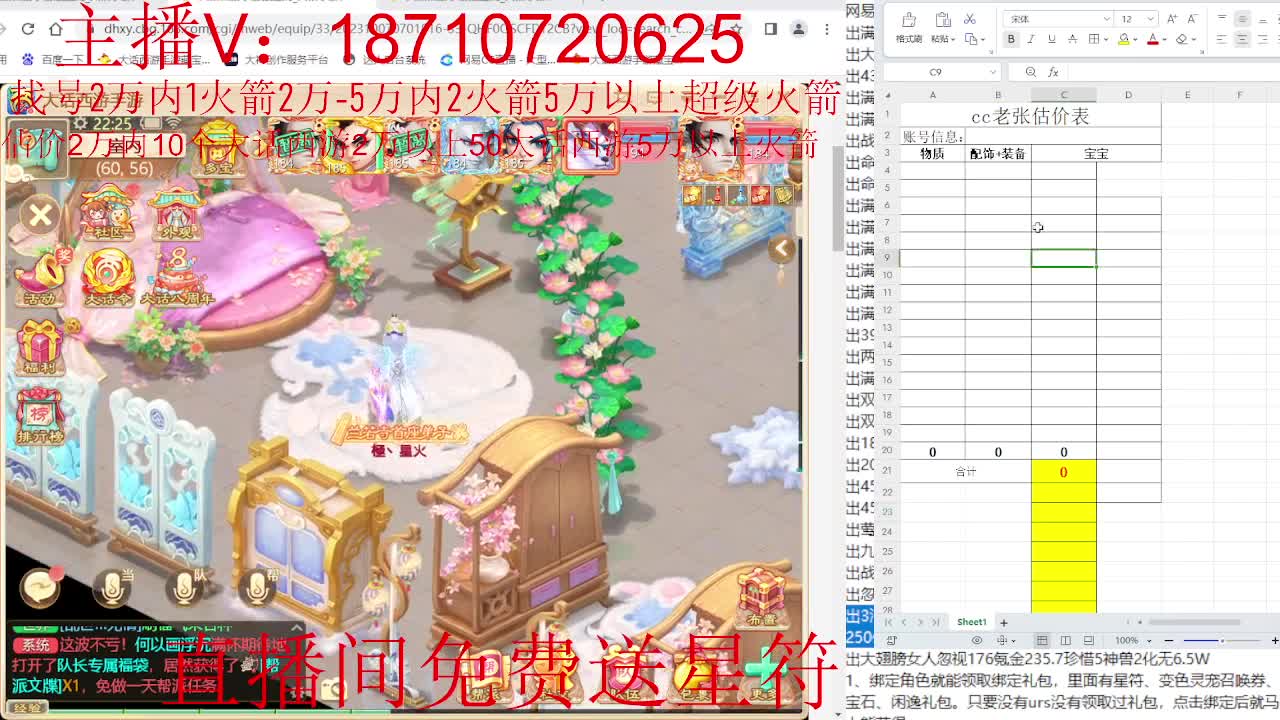Screen dimensions: 1280x720
Task: Open the 大话八周年 anniversary icon
Action: click(176, 278)
